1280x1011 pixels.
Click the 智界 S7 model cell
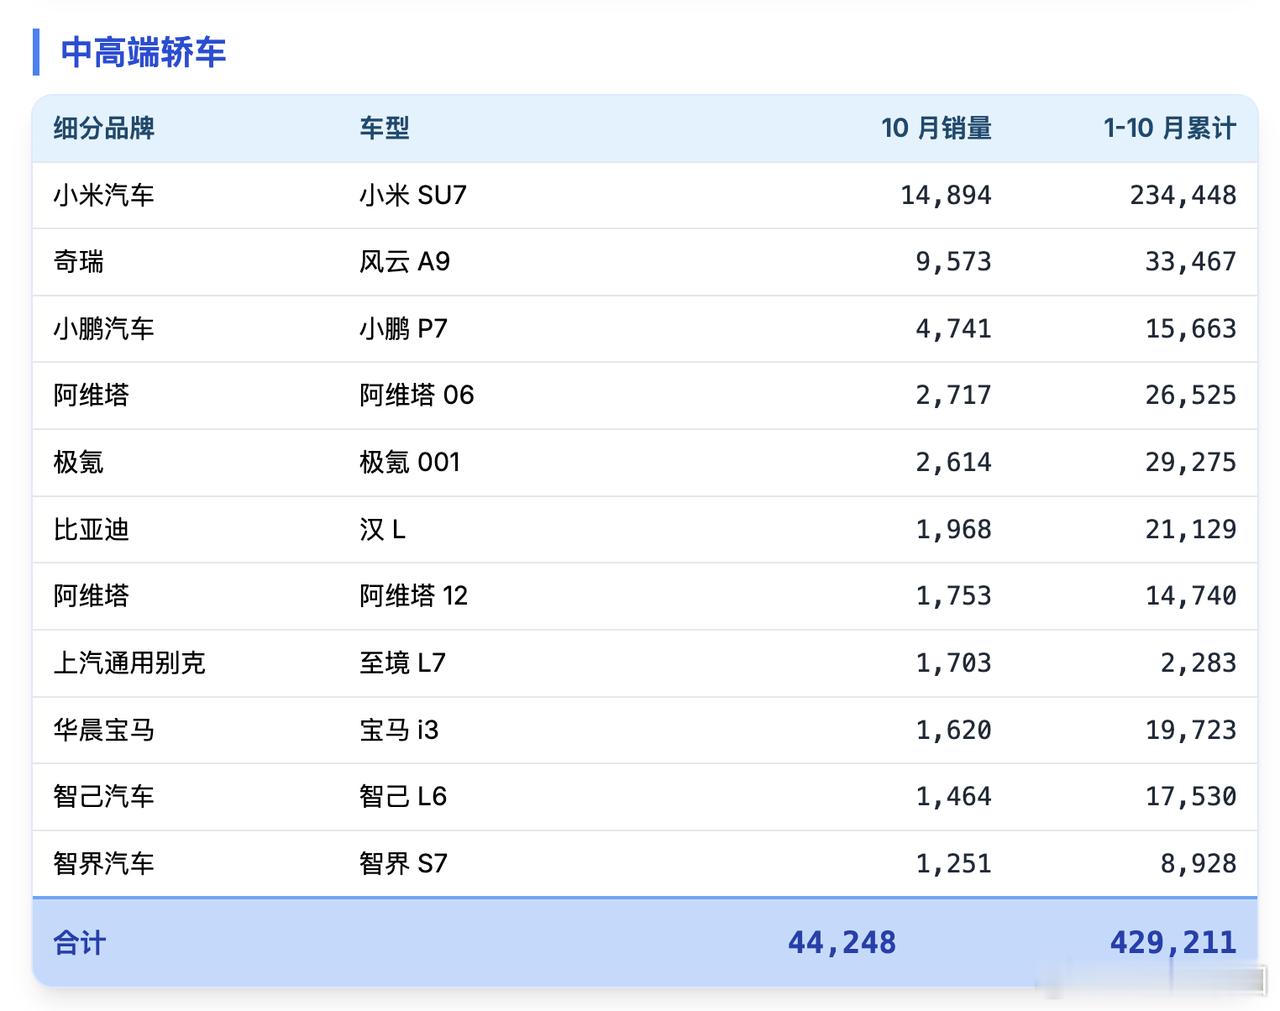(404, 863)
